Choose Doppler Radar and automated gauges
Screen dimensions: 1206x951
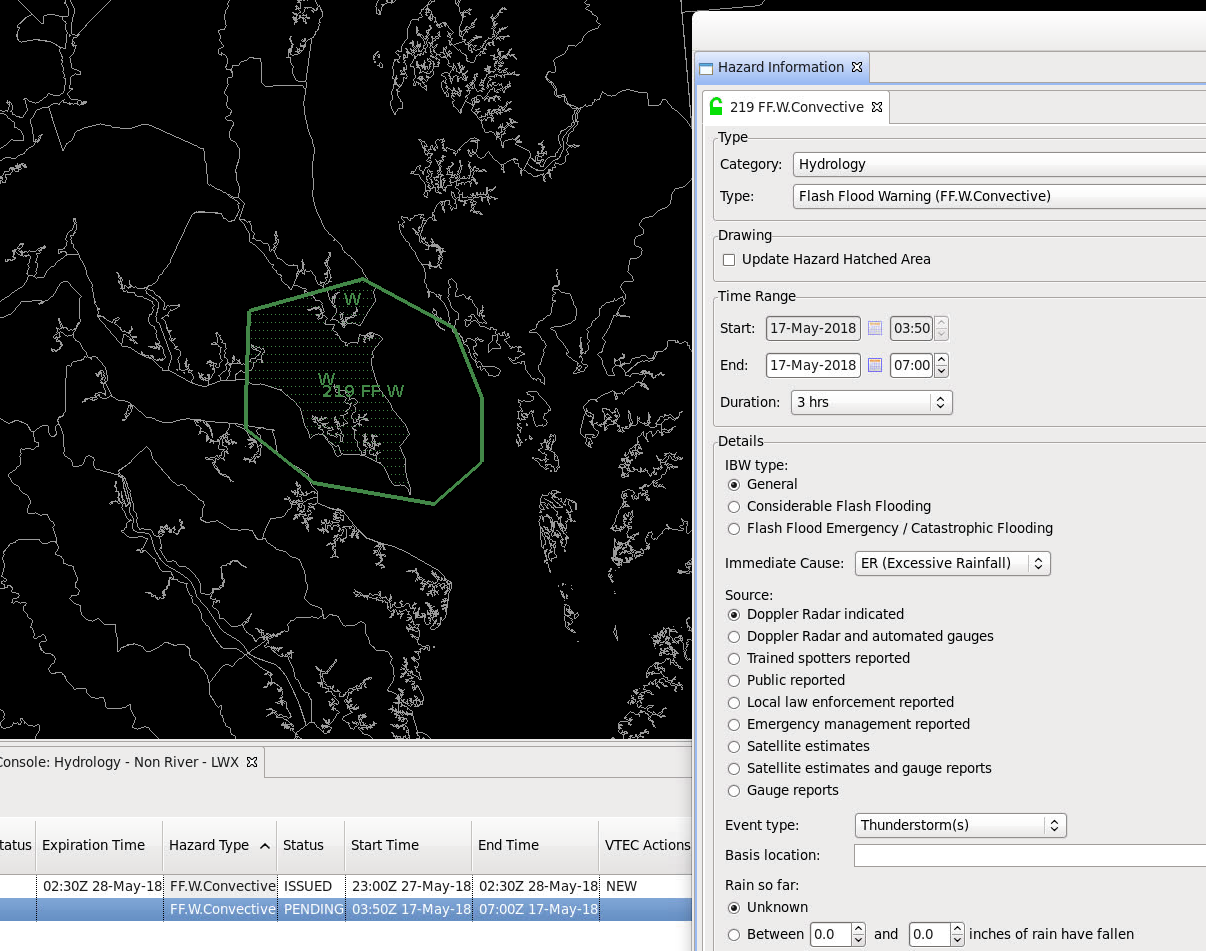734,637
